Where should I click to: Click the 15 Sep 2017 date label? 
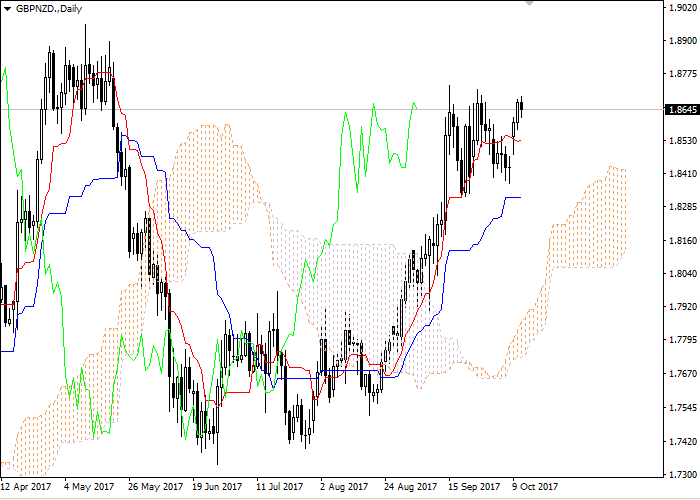[x=474, y=486]
